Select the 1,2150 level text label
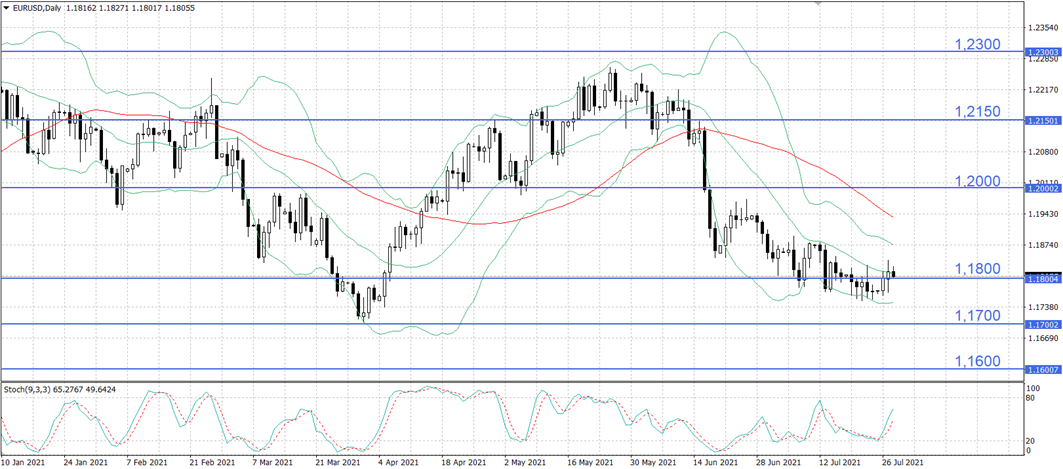The image size is (1063, 469). 978,112
